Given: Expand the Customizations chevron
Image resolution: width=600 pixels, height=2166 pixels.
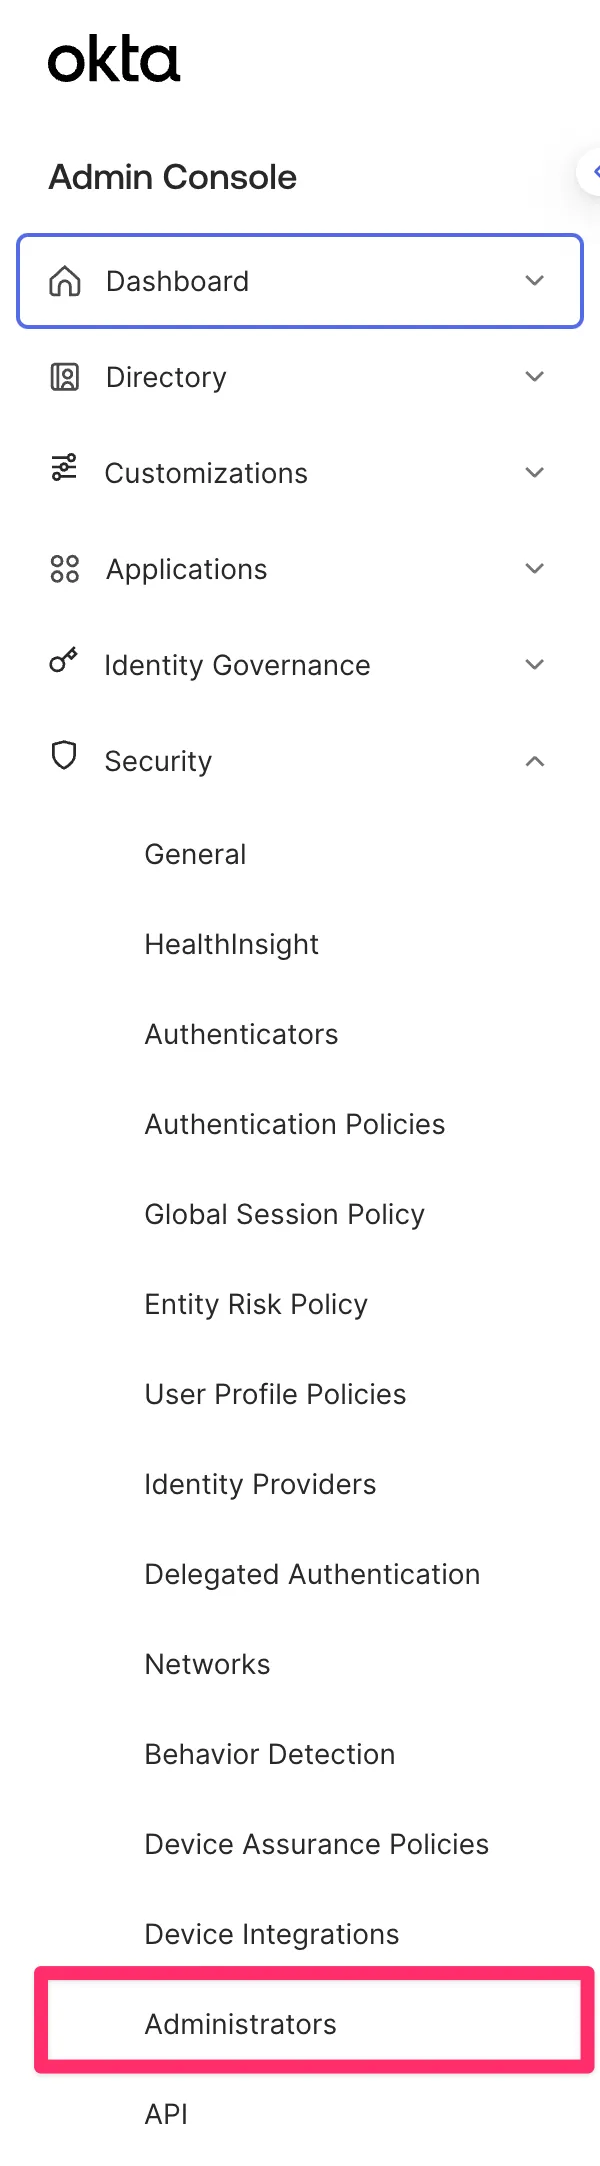Looking at the screenshot, I should point(535,473).
